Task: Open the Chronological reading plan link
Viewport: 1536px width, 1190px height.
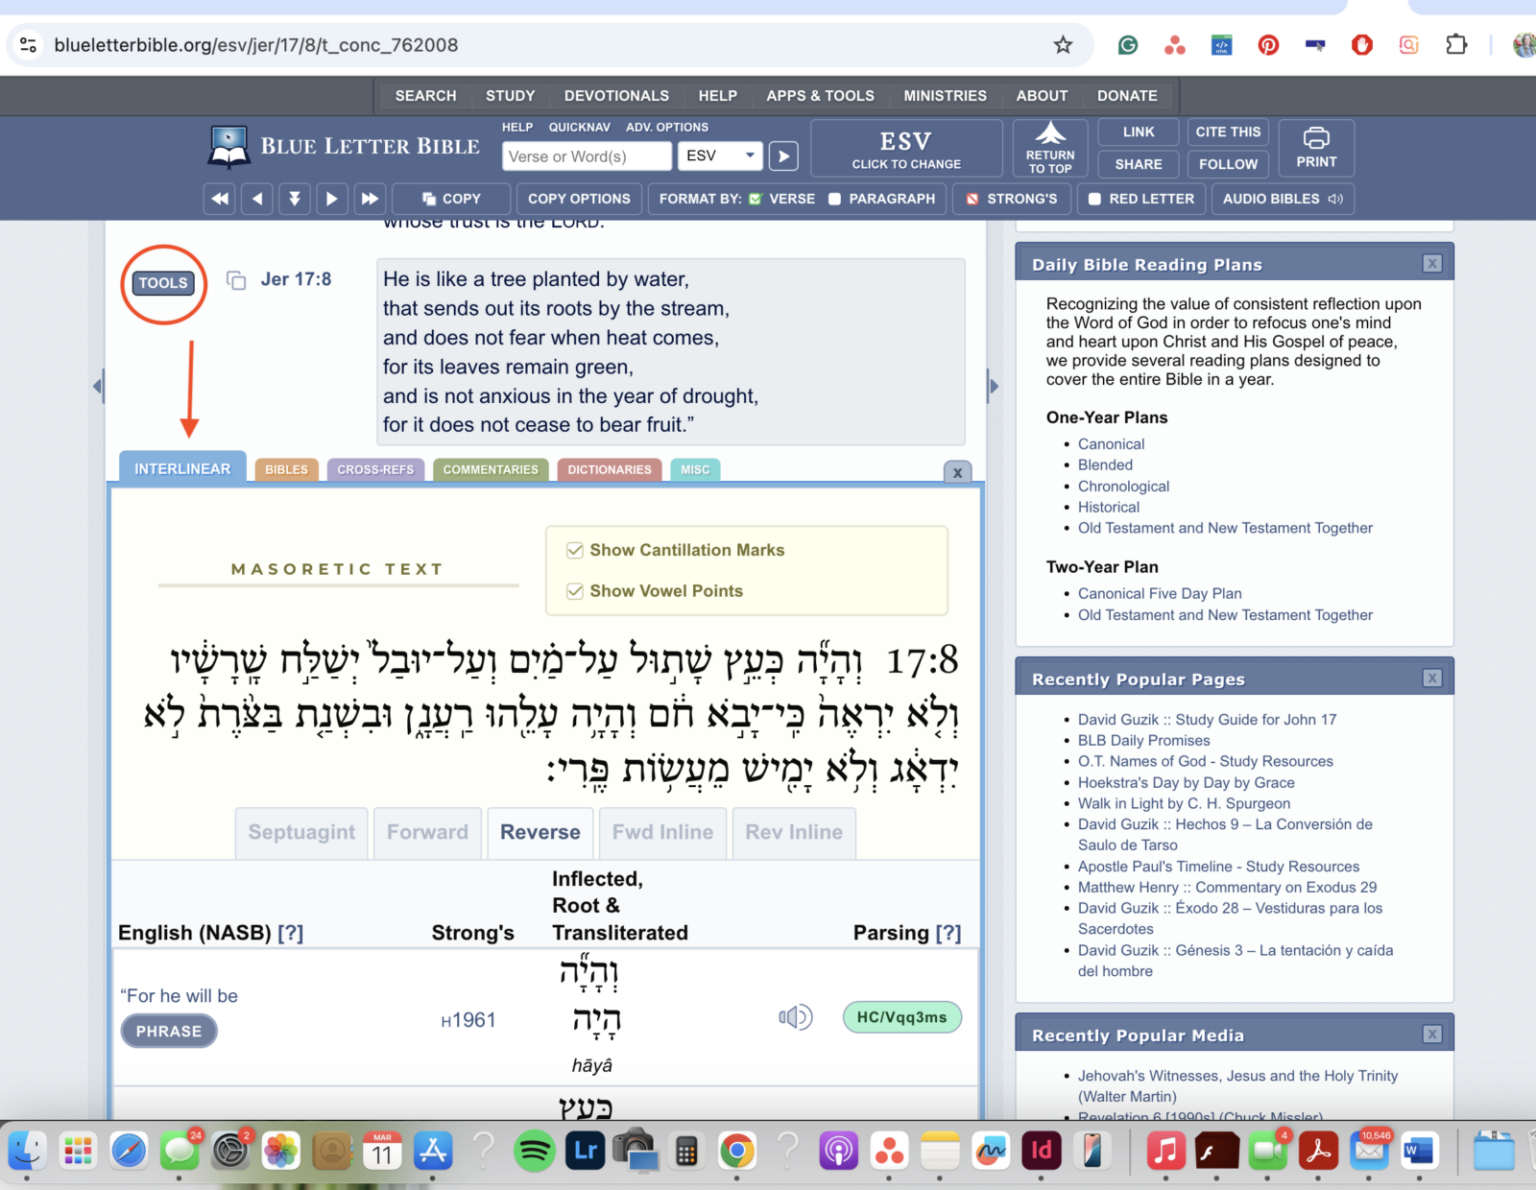Action: 1123,486
